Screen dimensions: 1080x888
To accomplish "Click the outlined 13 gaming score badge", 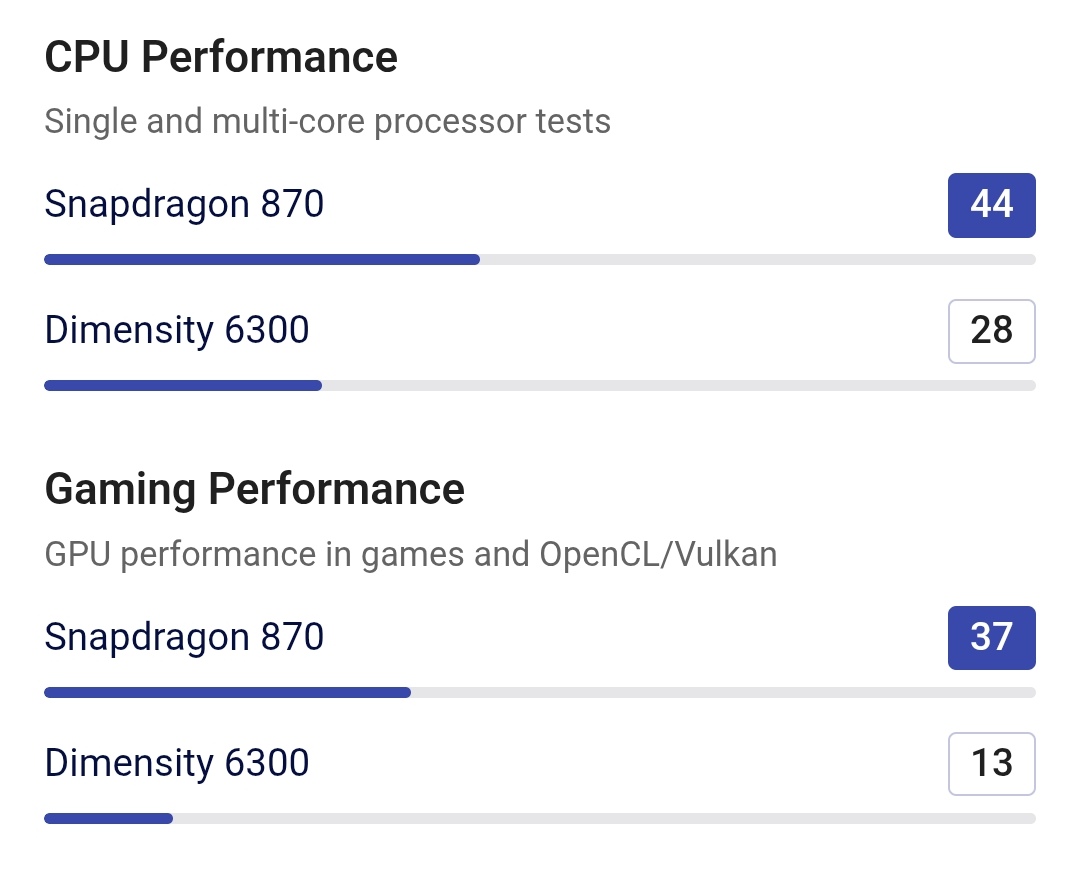I will point(991,764).
